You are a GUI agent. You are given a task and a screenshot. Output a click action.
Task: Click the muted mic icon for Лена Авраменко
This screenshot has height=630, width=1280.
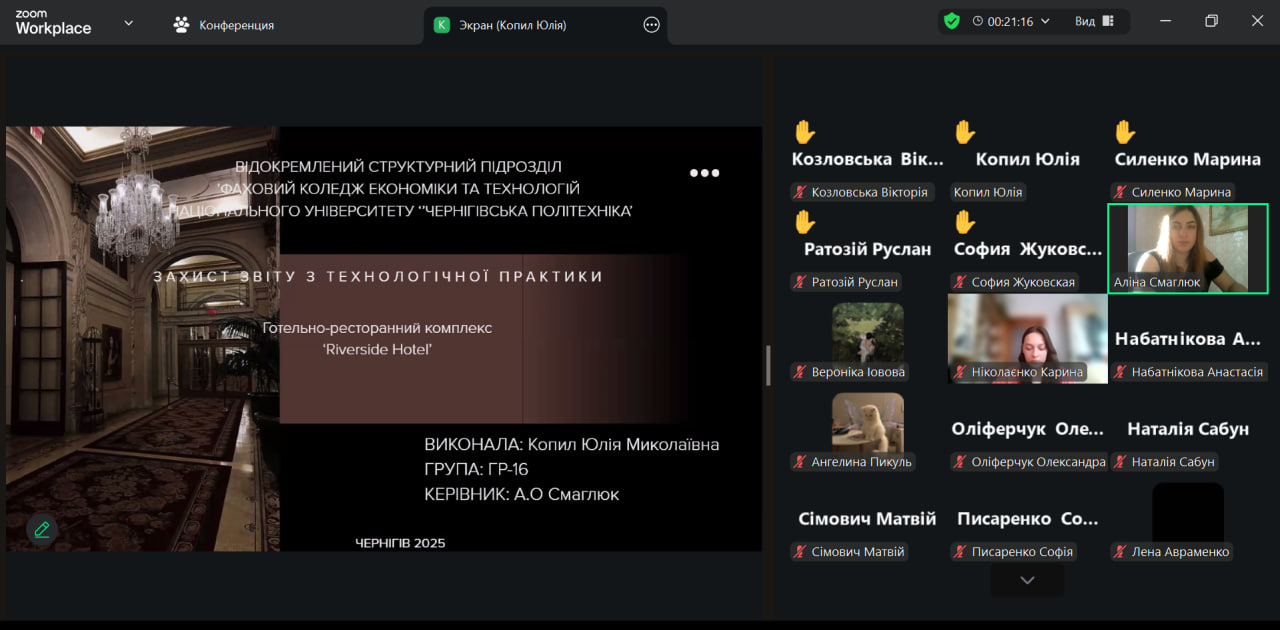click(x=1120, y=552)
